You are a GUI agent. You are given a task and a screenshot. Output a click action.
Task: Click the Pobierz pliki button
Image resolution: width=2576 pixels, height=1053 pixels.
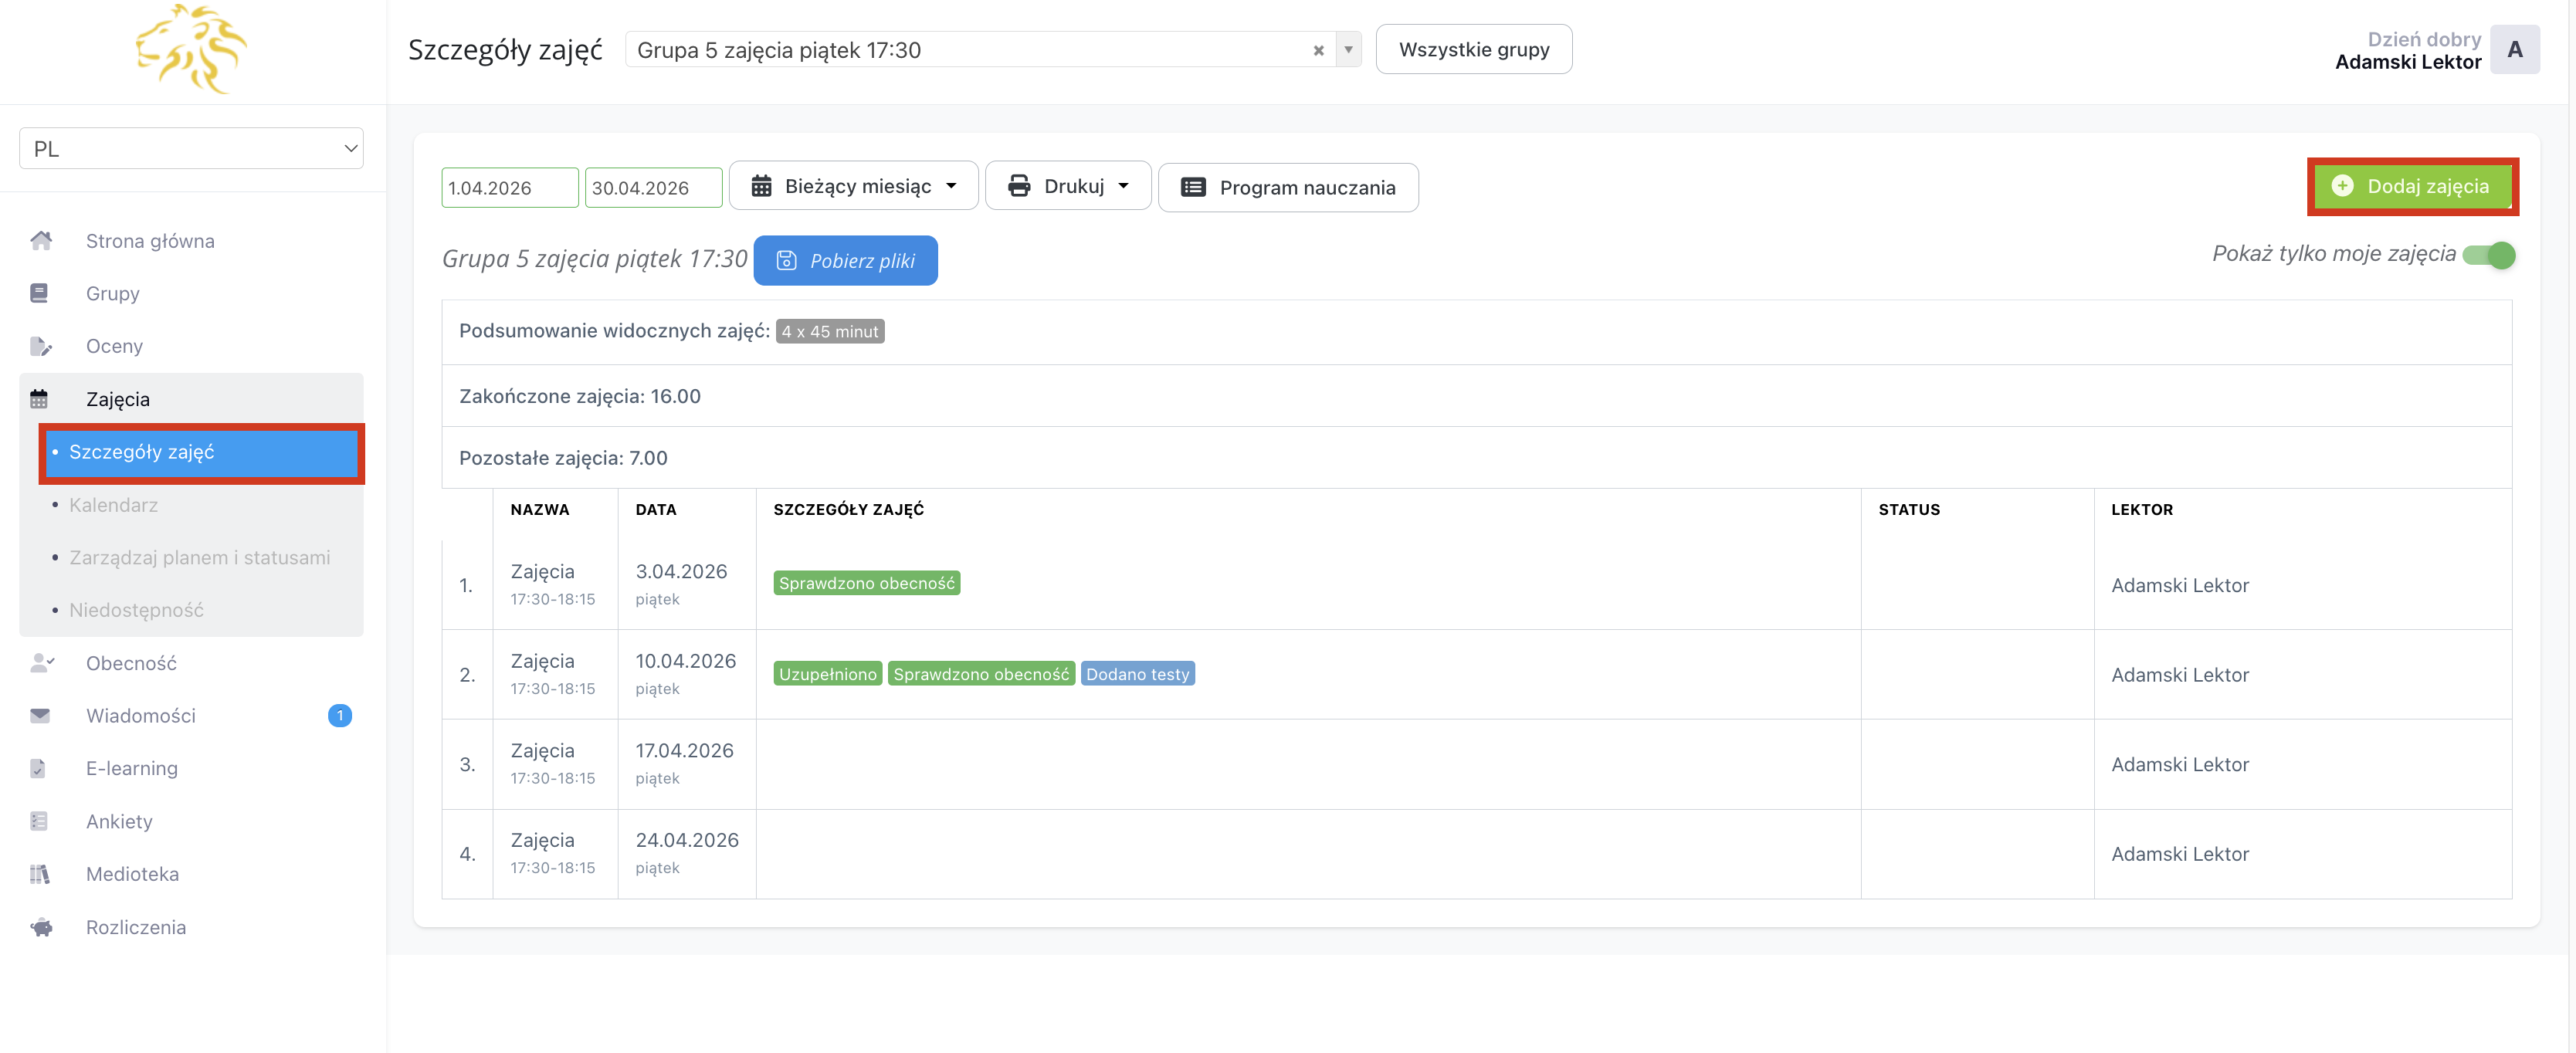[845, 261]
